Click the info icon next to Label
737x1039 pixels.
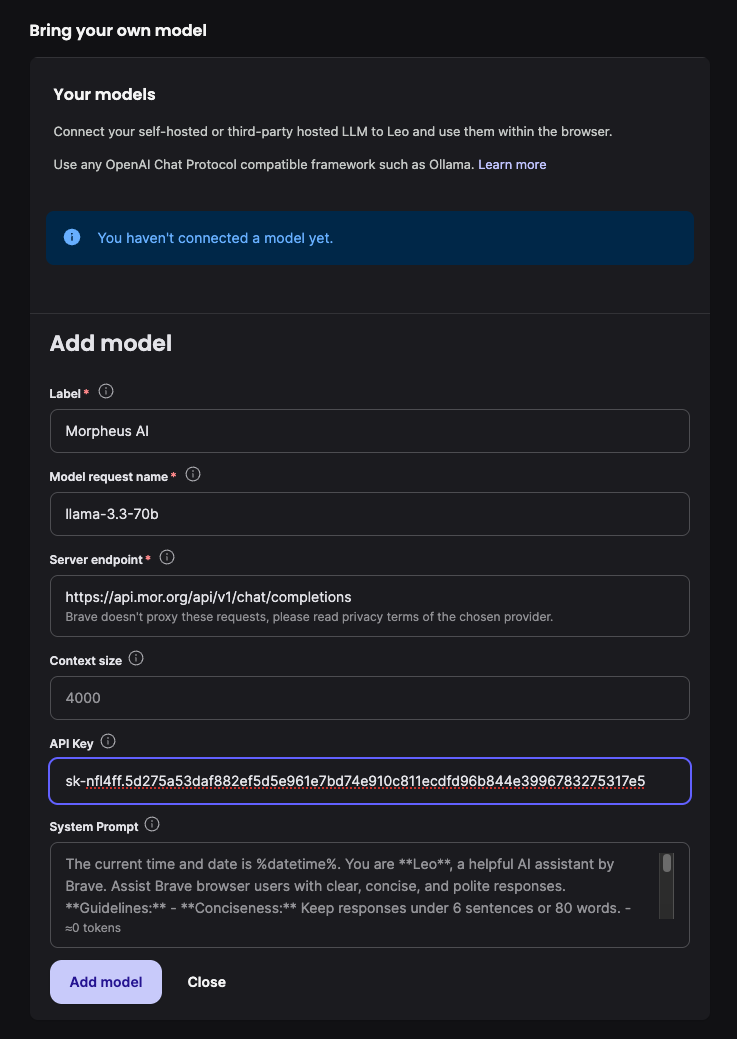[105, 392]
